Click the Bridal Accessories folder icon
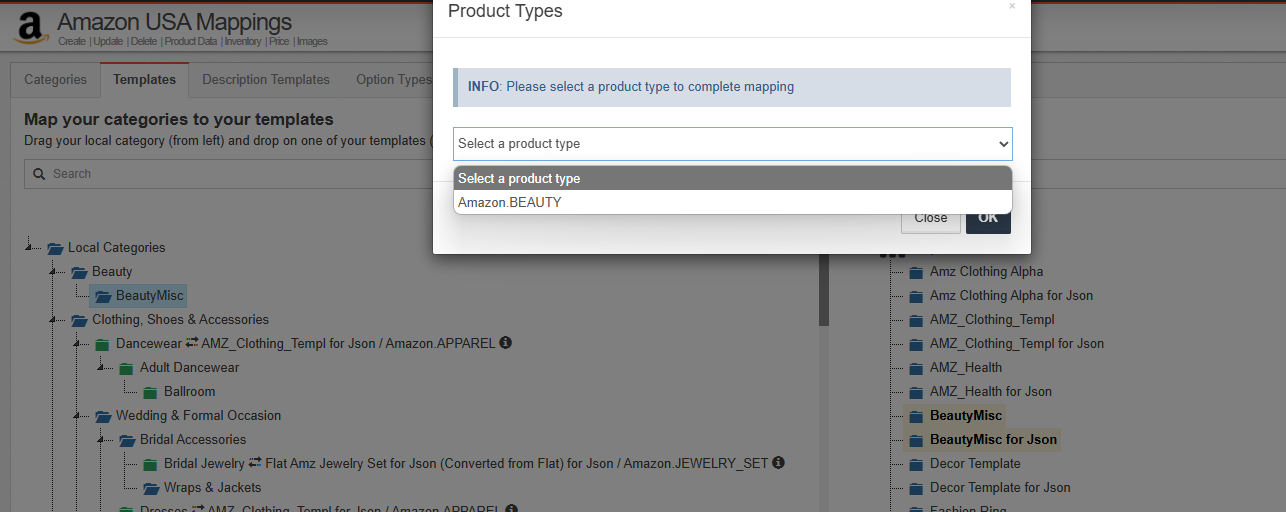Screen dimensions: 1286x512 [127, 440]
